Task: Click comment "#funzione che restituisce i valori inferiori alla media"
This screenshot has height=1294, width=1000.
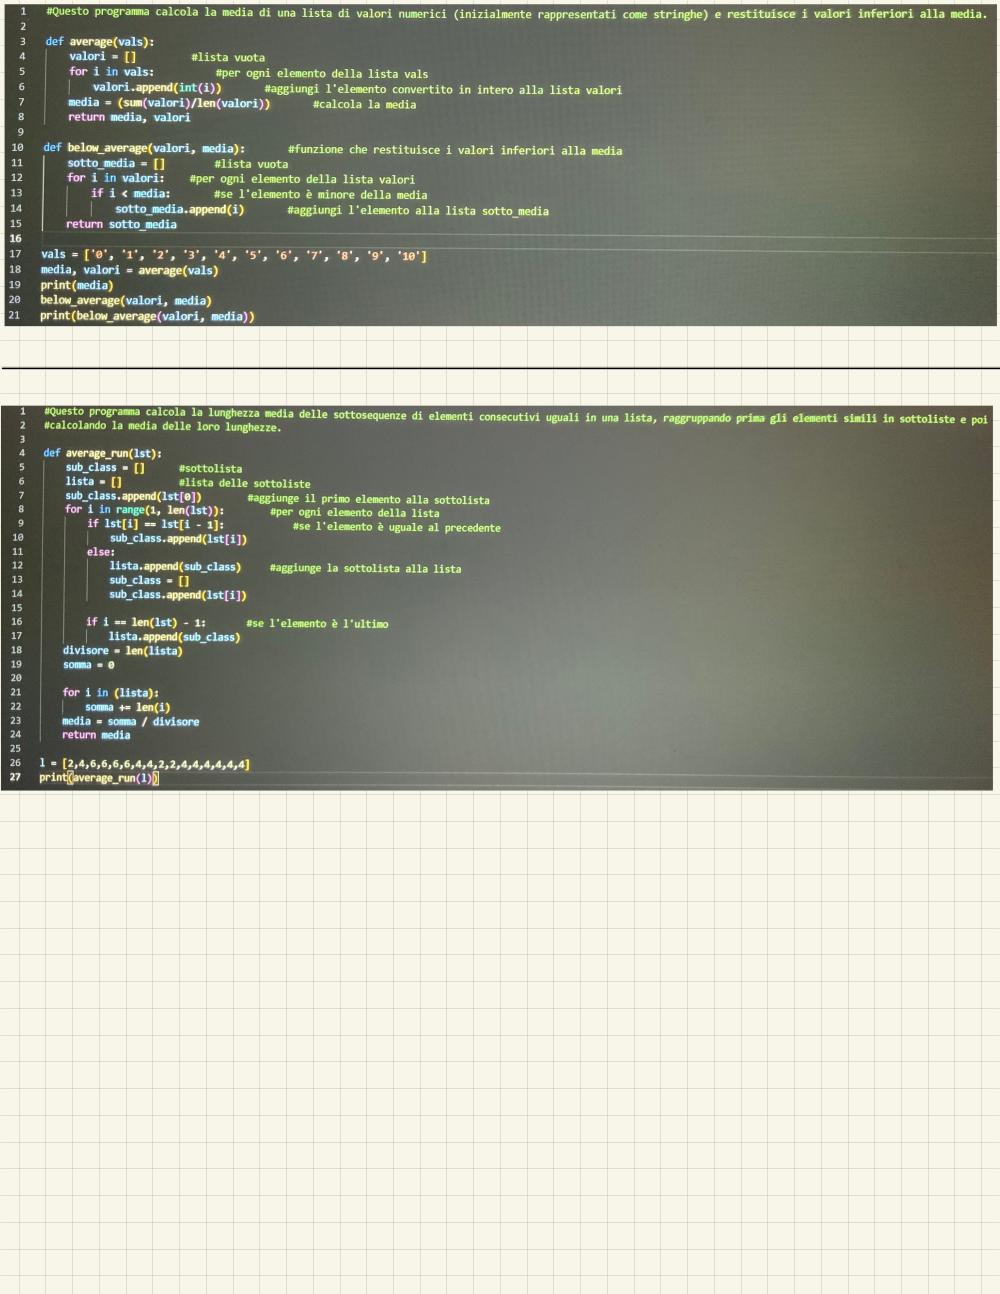Action: 455,150
